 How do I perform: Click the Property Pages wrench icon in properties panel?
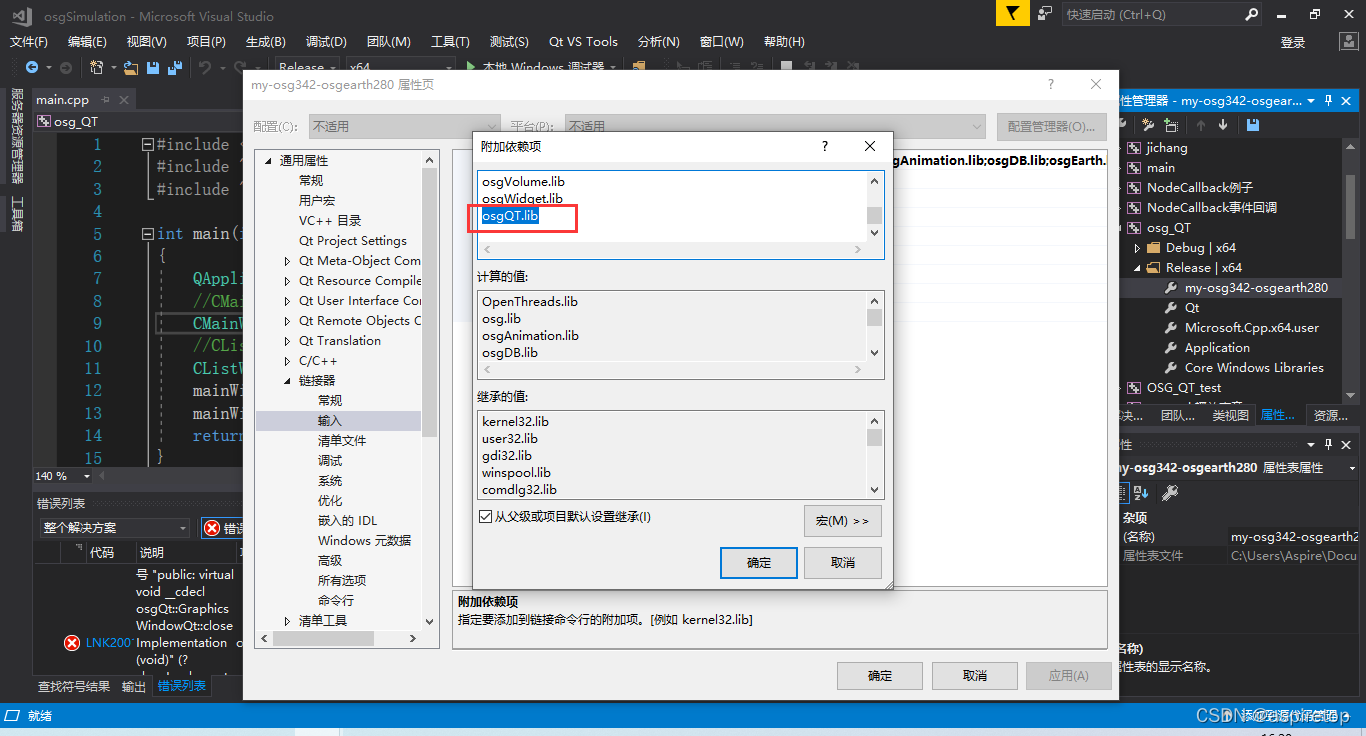pos(1170,492)
